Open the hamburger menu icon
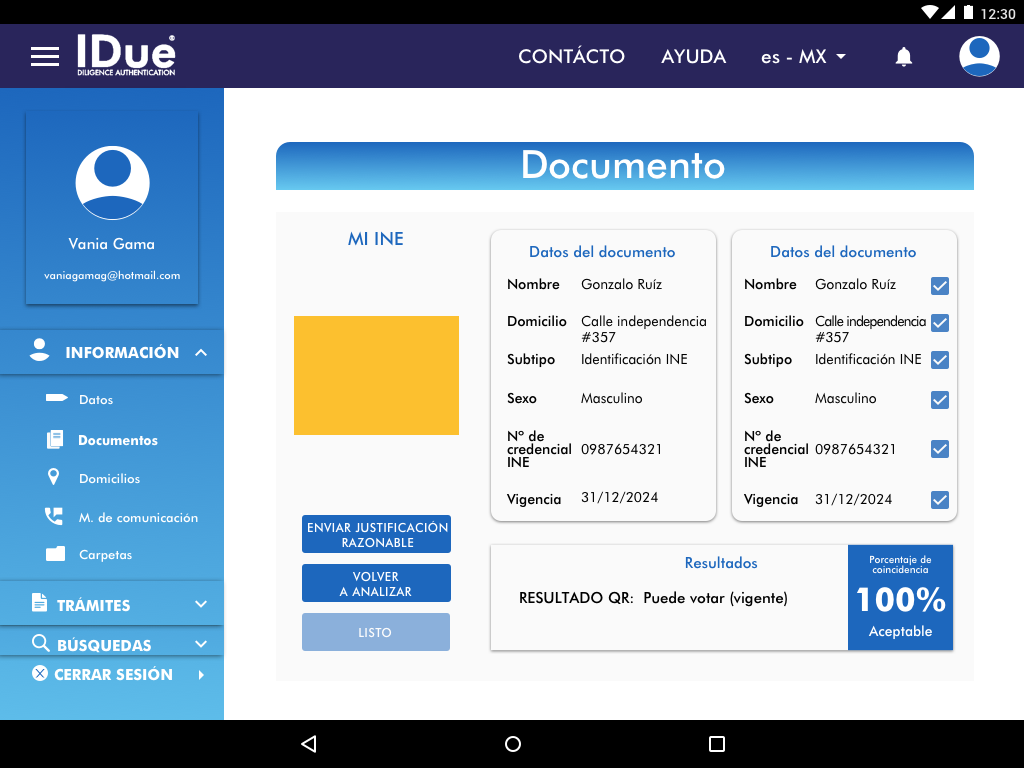The height and width of the screenshot is (768, 1024). tap(45, 56)
